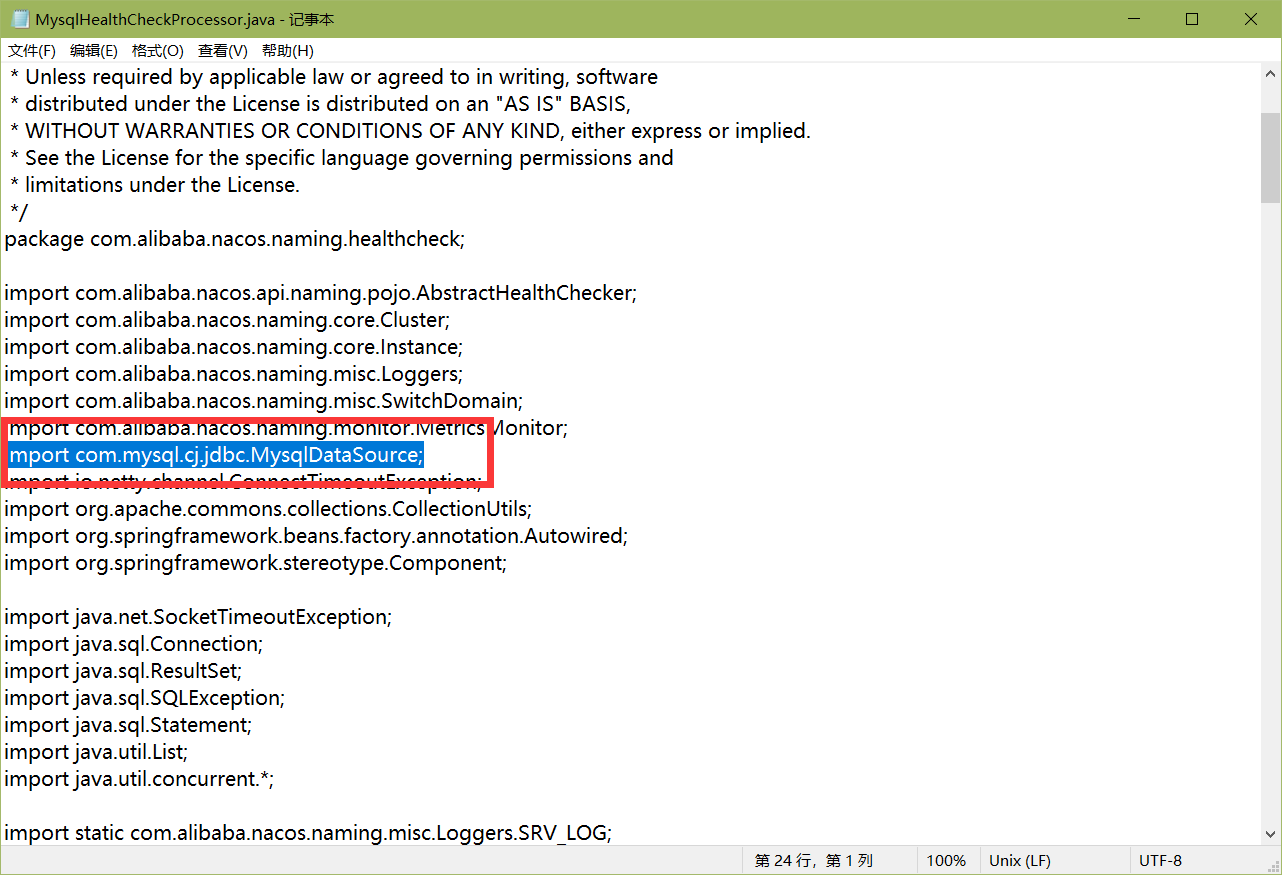Viewport: 1282px width, 875px height.
Task: Minimize the Notepad window
Action: (1133, 19)
